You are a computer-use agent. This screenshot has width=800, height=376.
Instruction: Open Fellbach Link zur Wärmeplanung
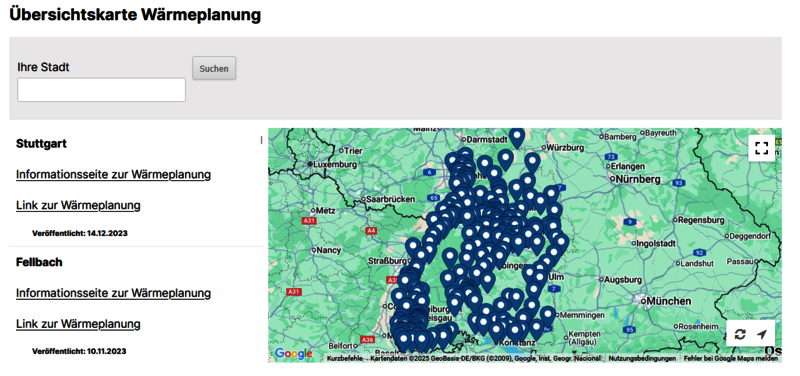click(x=78, y=324)
